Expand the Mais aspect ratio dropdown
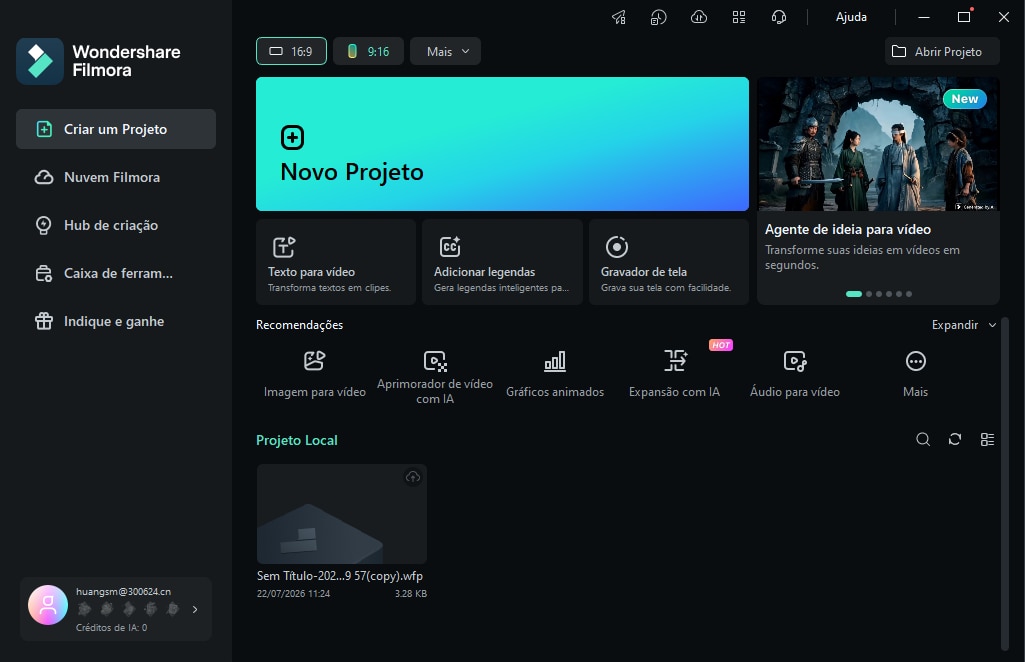This screenshot has width=1025, height=662. click(x=445, y=51)
